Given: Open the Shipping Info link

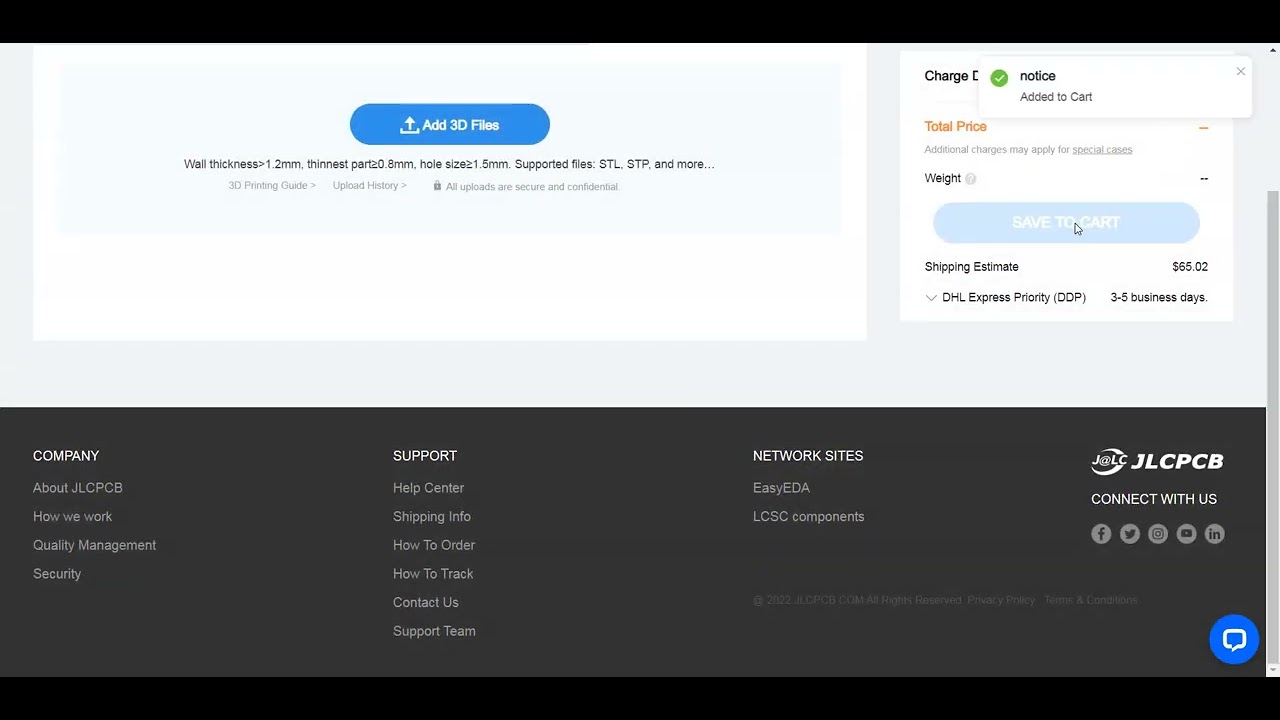Looking at the screenshot, I should (x=432, y=517).
